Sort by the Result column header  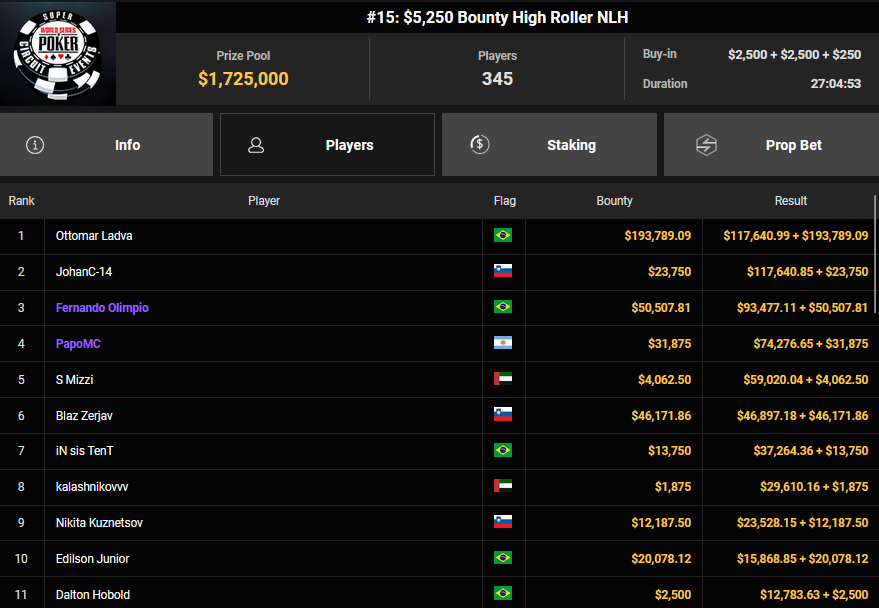coord(790,201)
